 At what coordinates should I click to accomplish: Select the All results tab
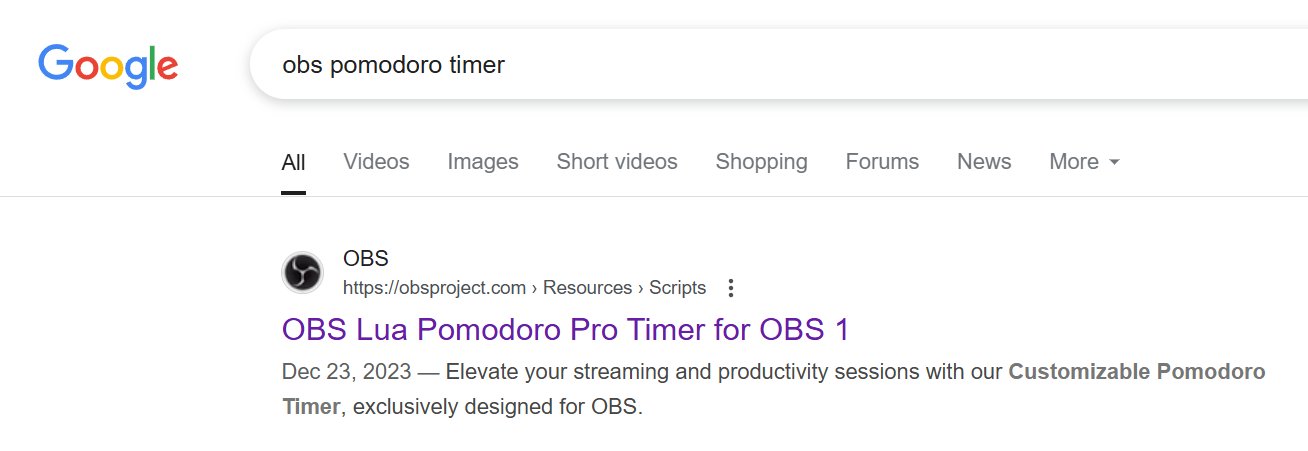pyautogui.click(x=293, y=162)
